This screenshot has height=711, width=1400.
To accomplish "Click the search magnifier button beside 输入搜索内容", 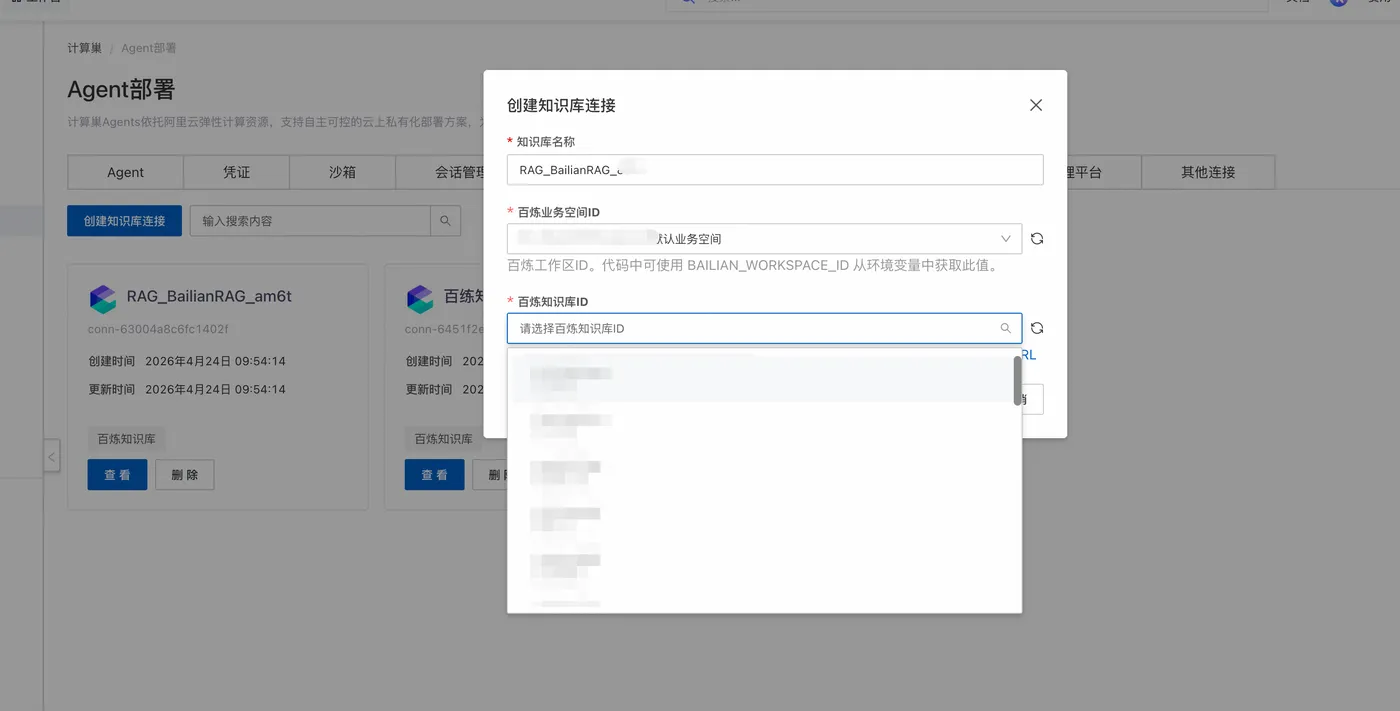I will coord(446,221).
